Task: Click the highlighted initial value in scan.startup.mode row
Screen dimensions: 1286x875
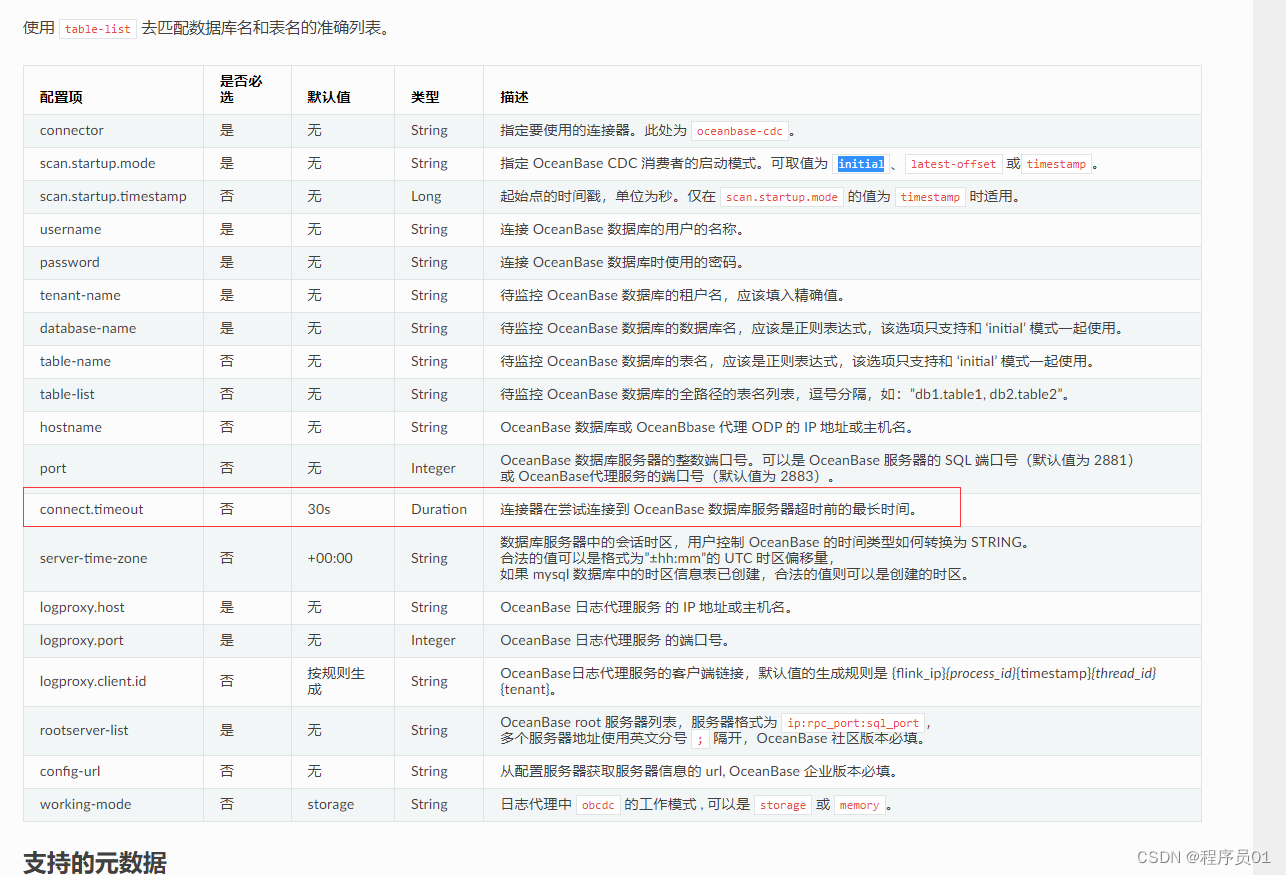Action: pos(860,163)
